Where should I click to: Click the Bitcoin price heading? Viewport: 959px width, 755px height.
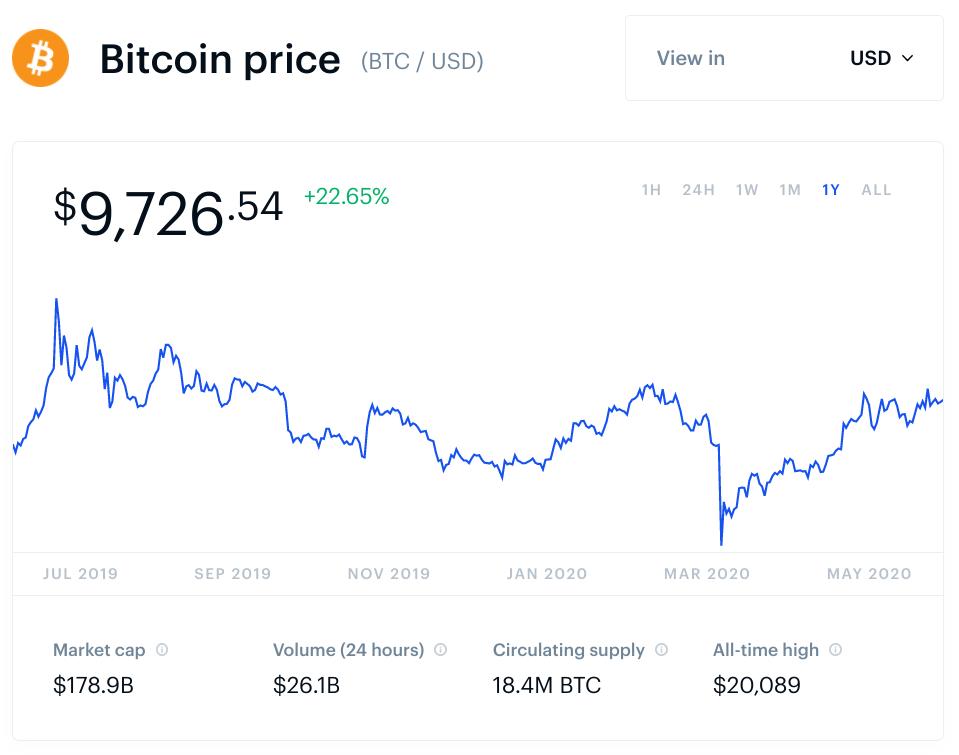pyautogui.click(x=220, y=60)
